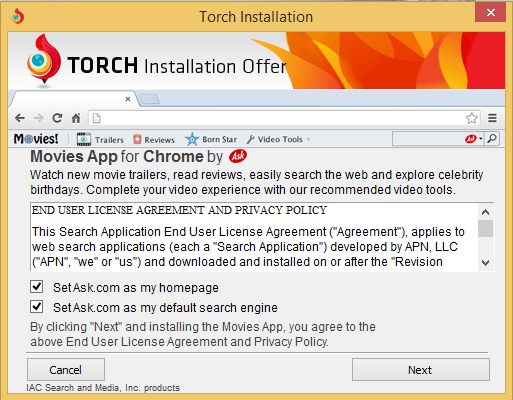This screenshot has width=513, height=400.
Task: Click 'IAC Search and Media, Inc. products' text
Action: [x=103, y=388]
